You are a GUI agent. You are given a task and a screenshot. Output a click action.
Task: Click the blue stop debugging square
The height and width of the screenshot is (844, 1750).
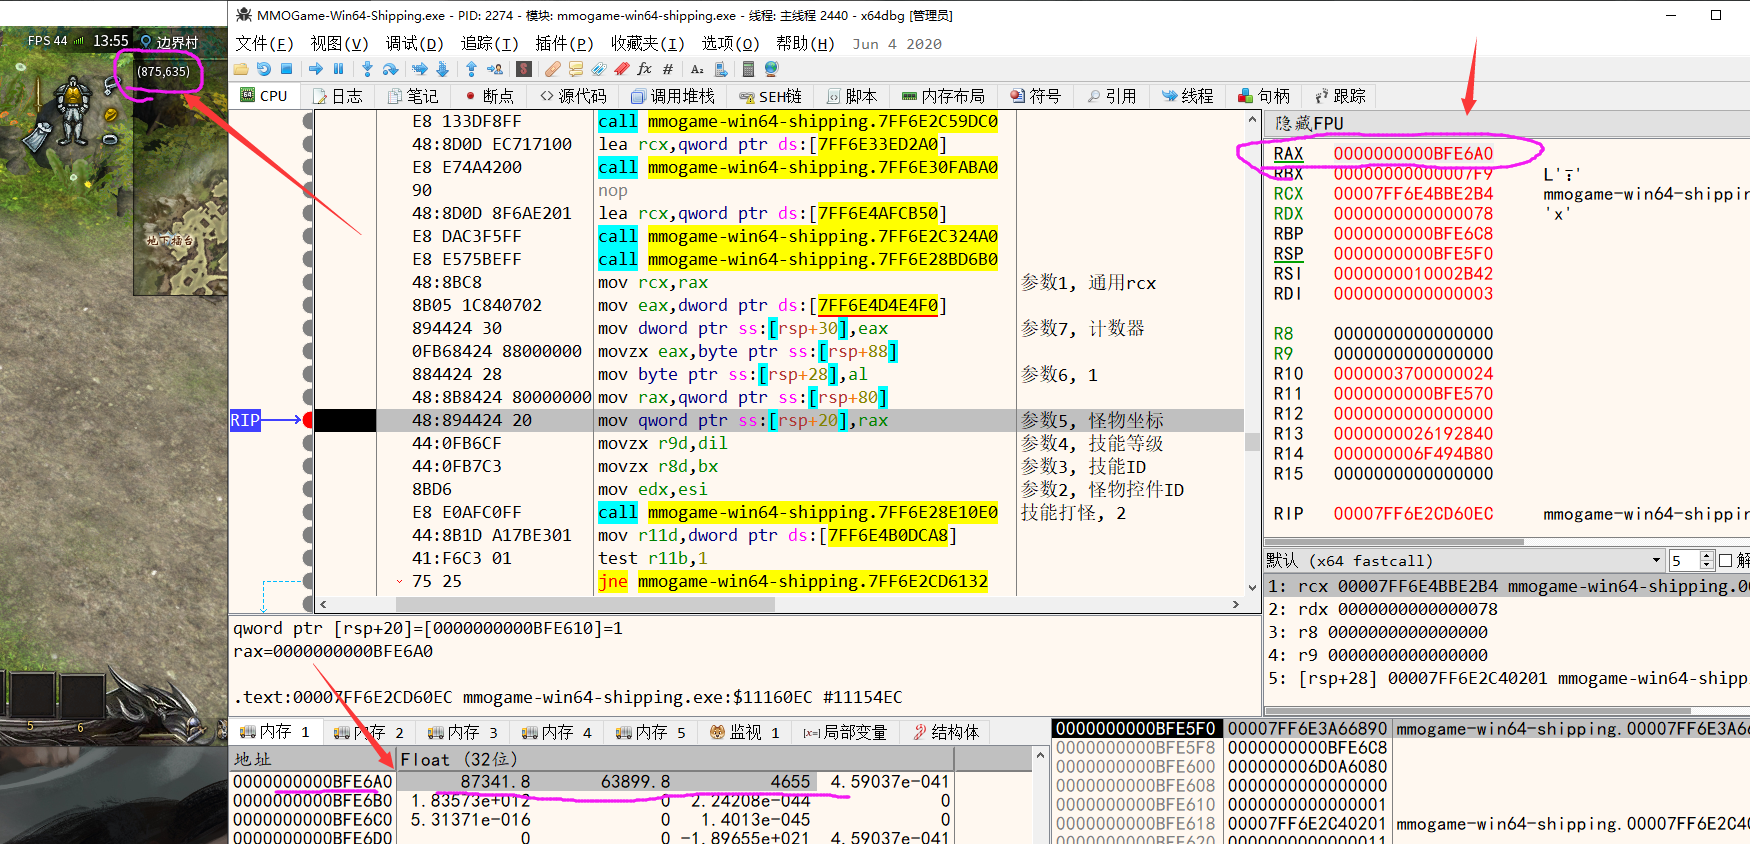pos(286,69)
